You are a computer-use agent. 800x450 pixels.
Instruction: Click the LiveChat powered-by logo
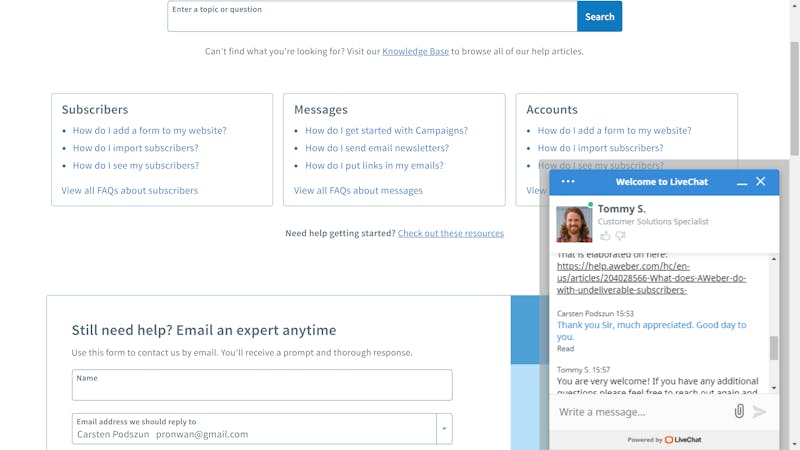pyautogui.click(x=683, y=439)
